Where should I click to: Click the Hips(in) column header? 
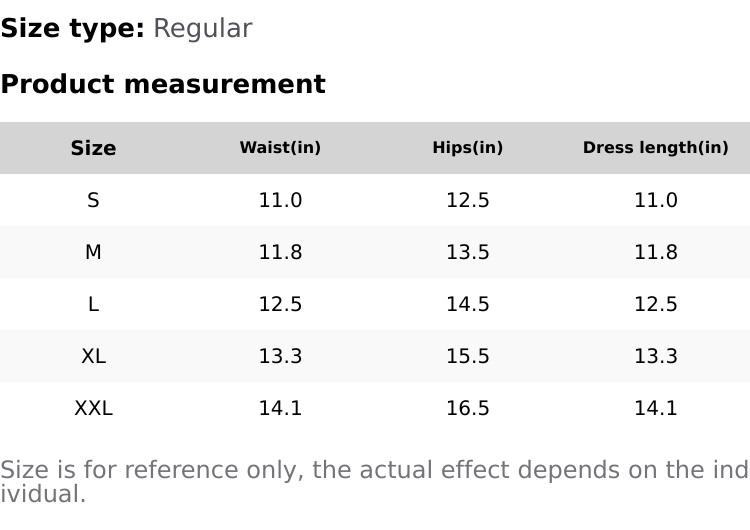[x=467, y=148]
